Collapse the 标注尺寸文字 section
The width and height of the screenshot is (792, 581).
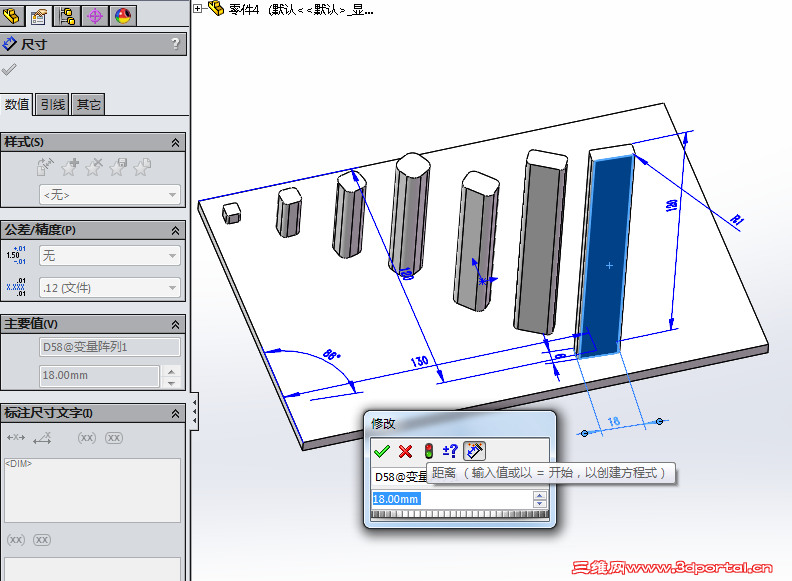pos(175,413)
